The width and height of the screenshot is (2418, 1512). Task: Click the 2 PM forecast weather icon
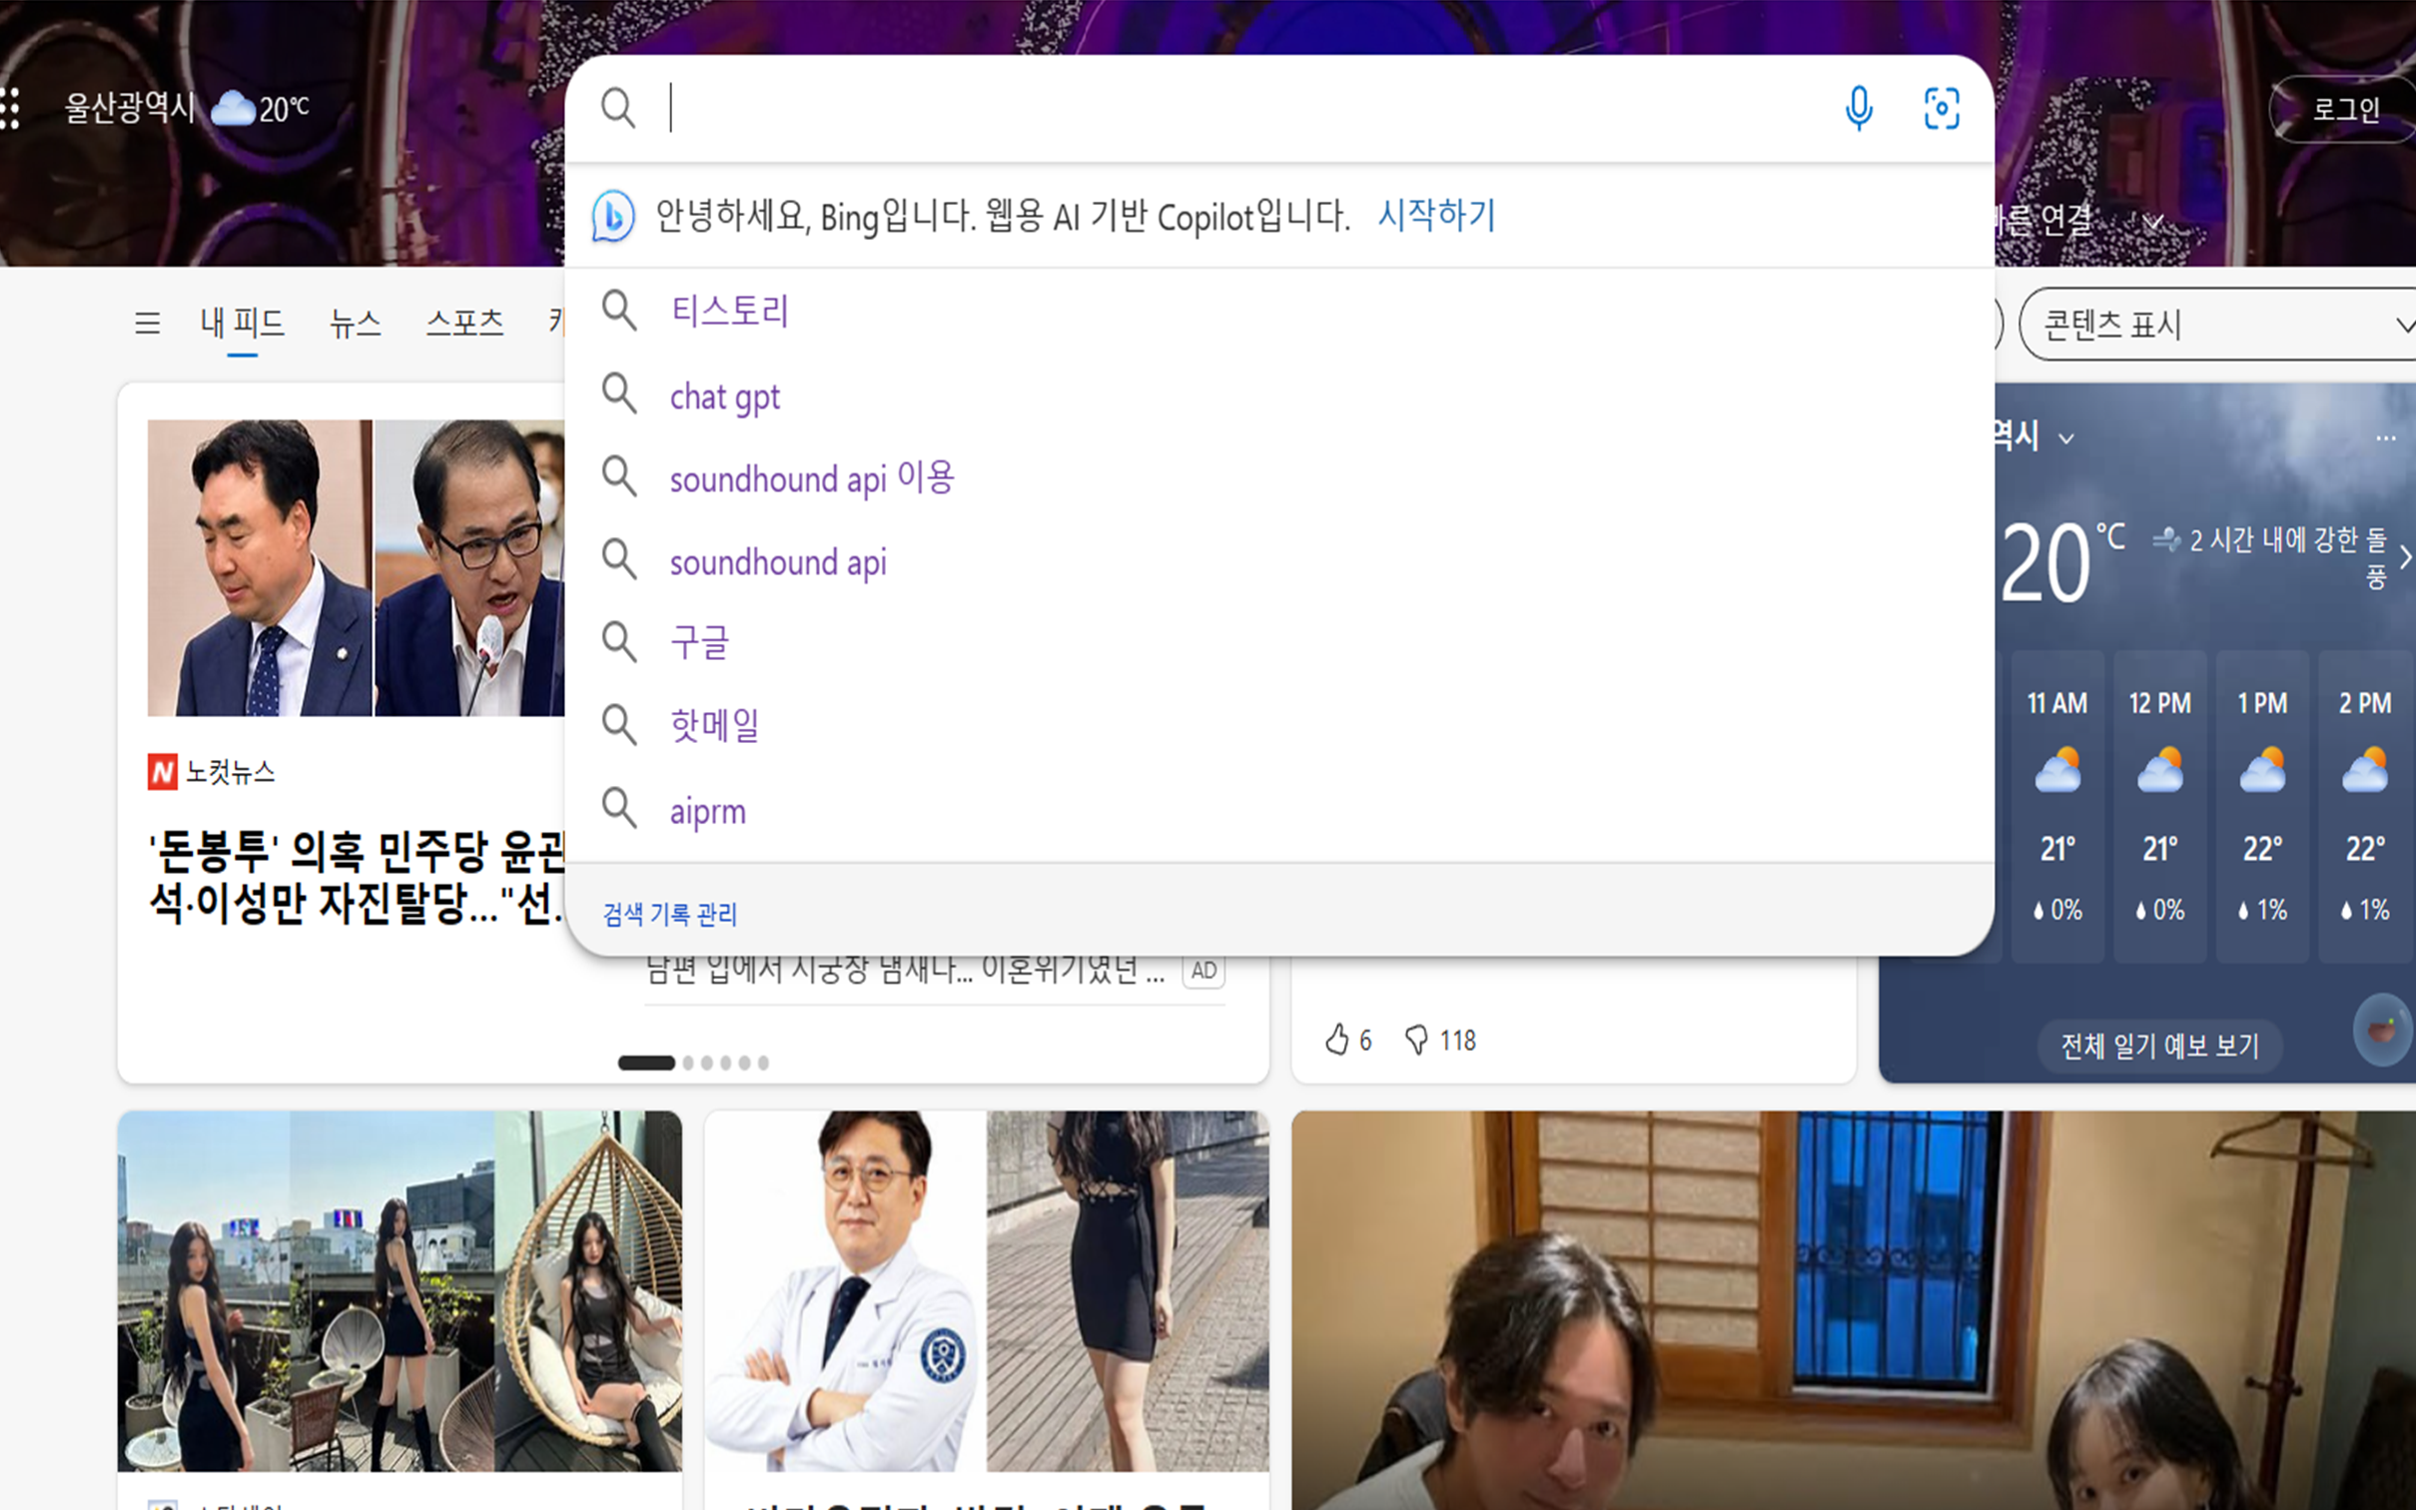pos(2365,771)
